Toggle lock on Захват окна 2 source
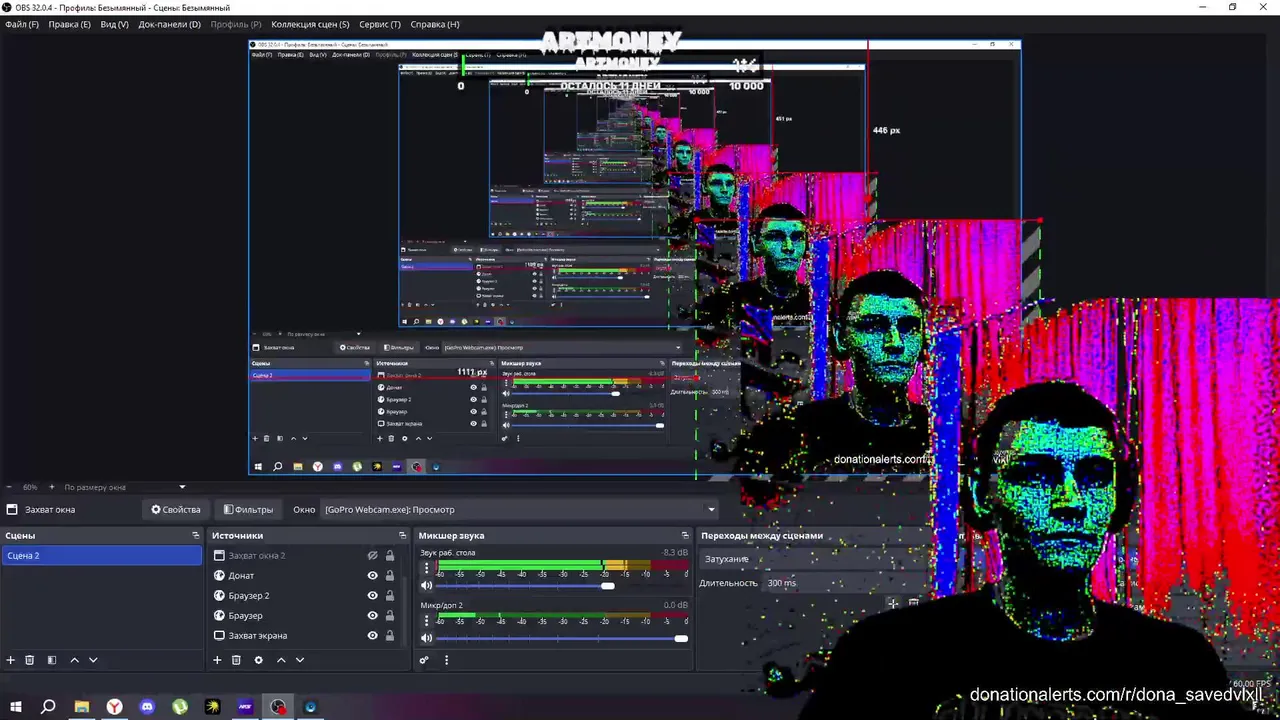This screenshot has height=720, width=1280. tap(390, 556)
